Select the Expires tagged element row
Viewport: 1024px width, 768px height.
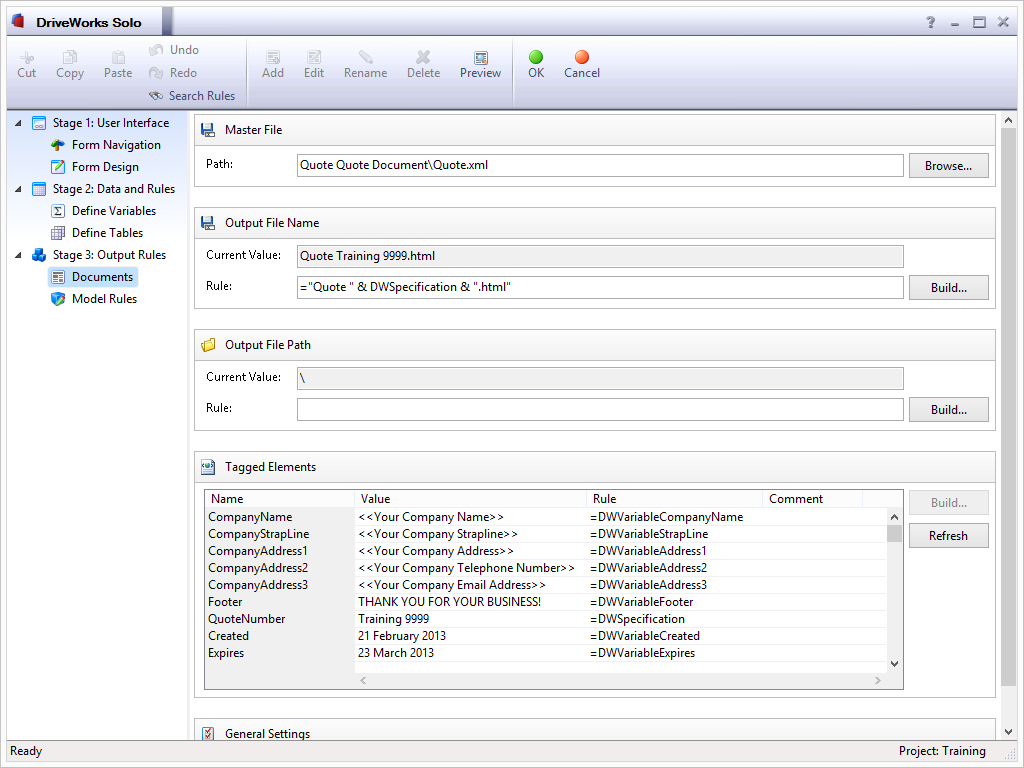546,653
